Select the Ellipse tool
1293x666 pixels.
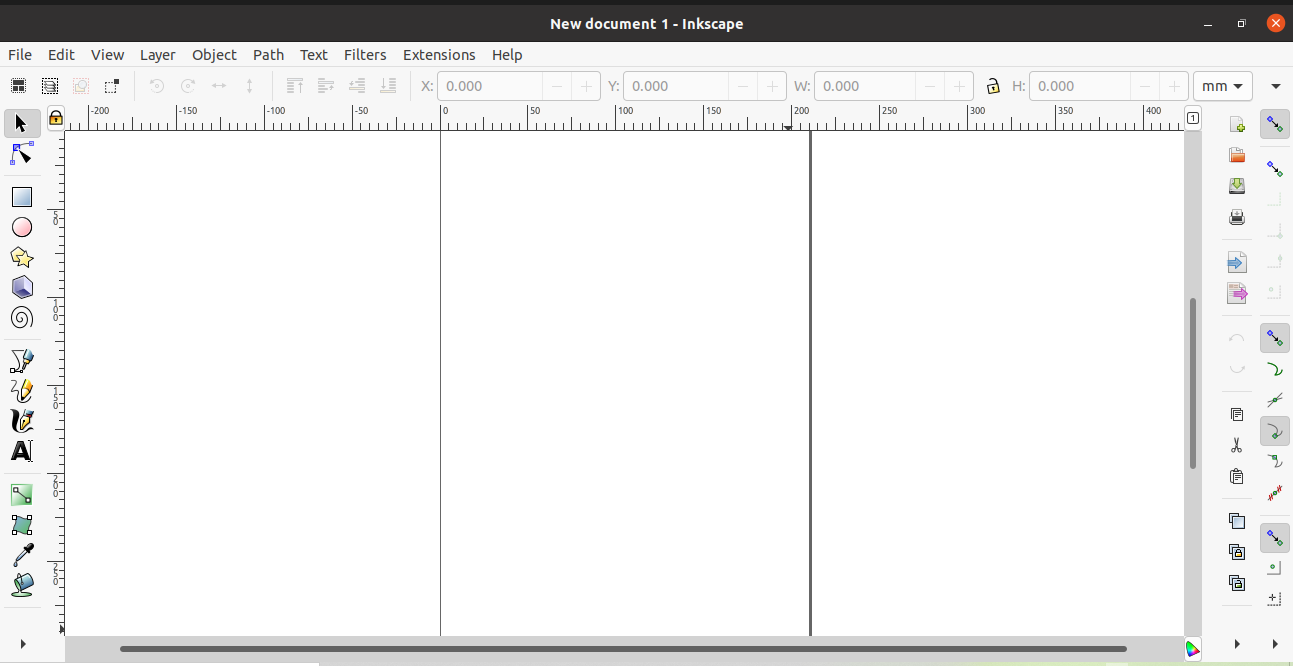coord(21,227)
